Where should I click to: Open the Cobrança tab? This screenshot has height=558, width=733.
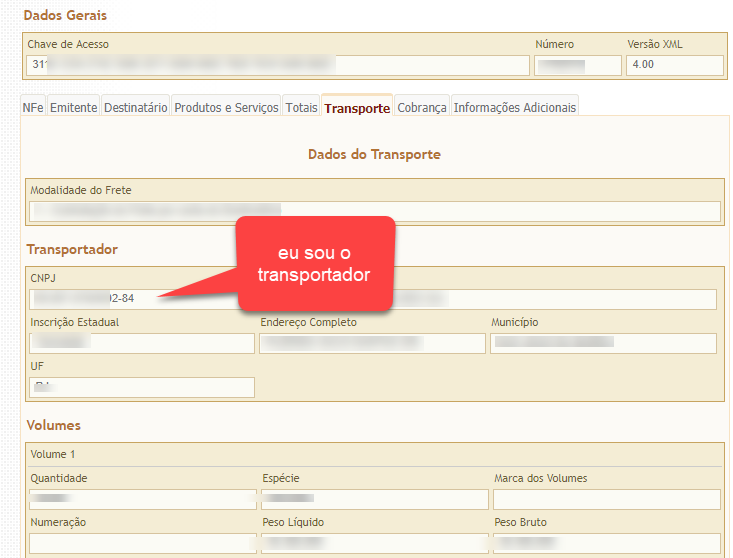[422, 107]
